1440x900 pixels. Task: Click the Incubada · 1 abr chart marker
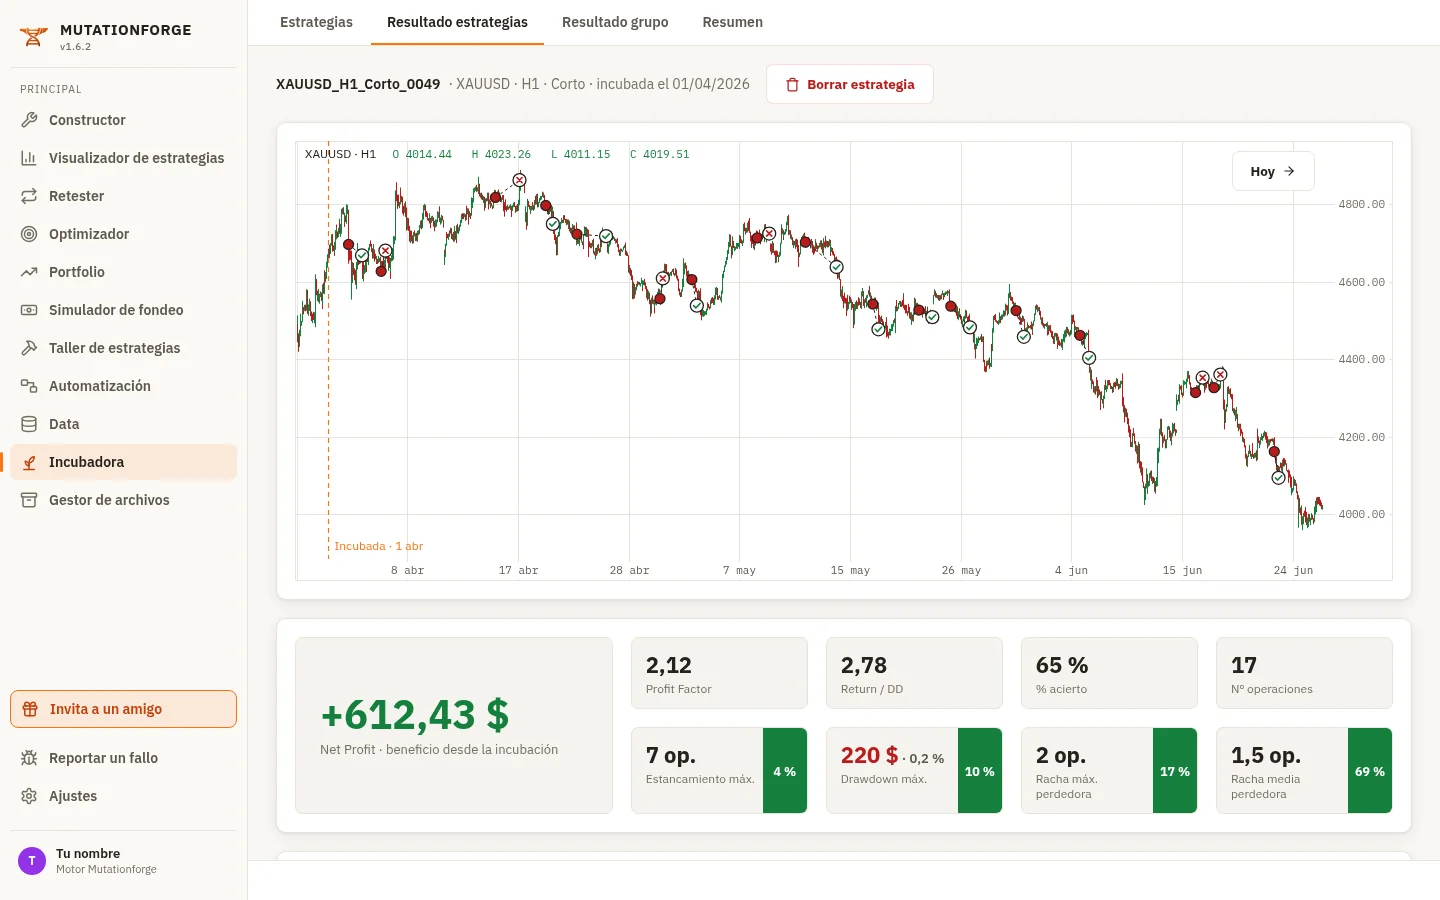378,546
